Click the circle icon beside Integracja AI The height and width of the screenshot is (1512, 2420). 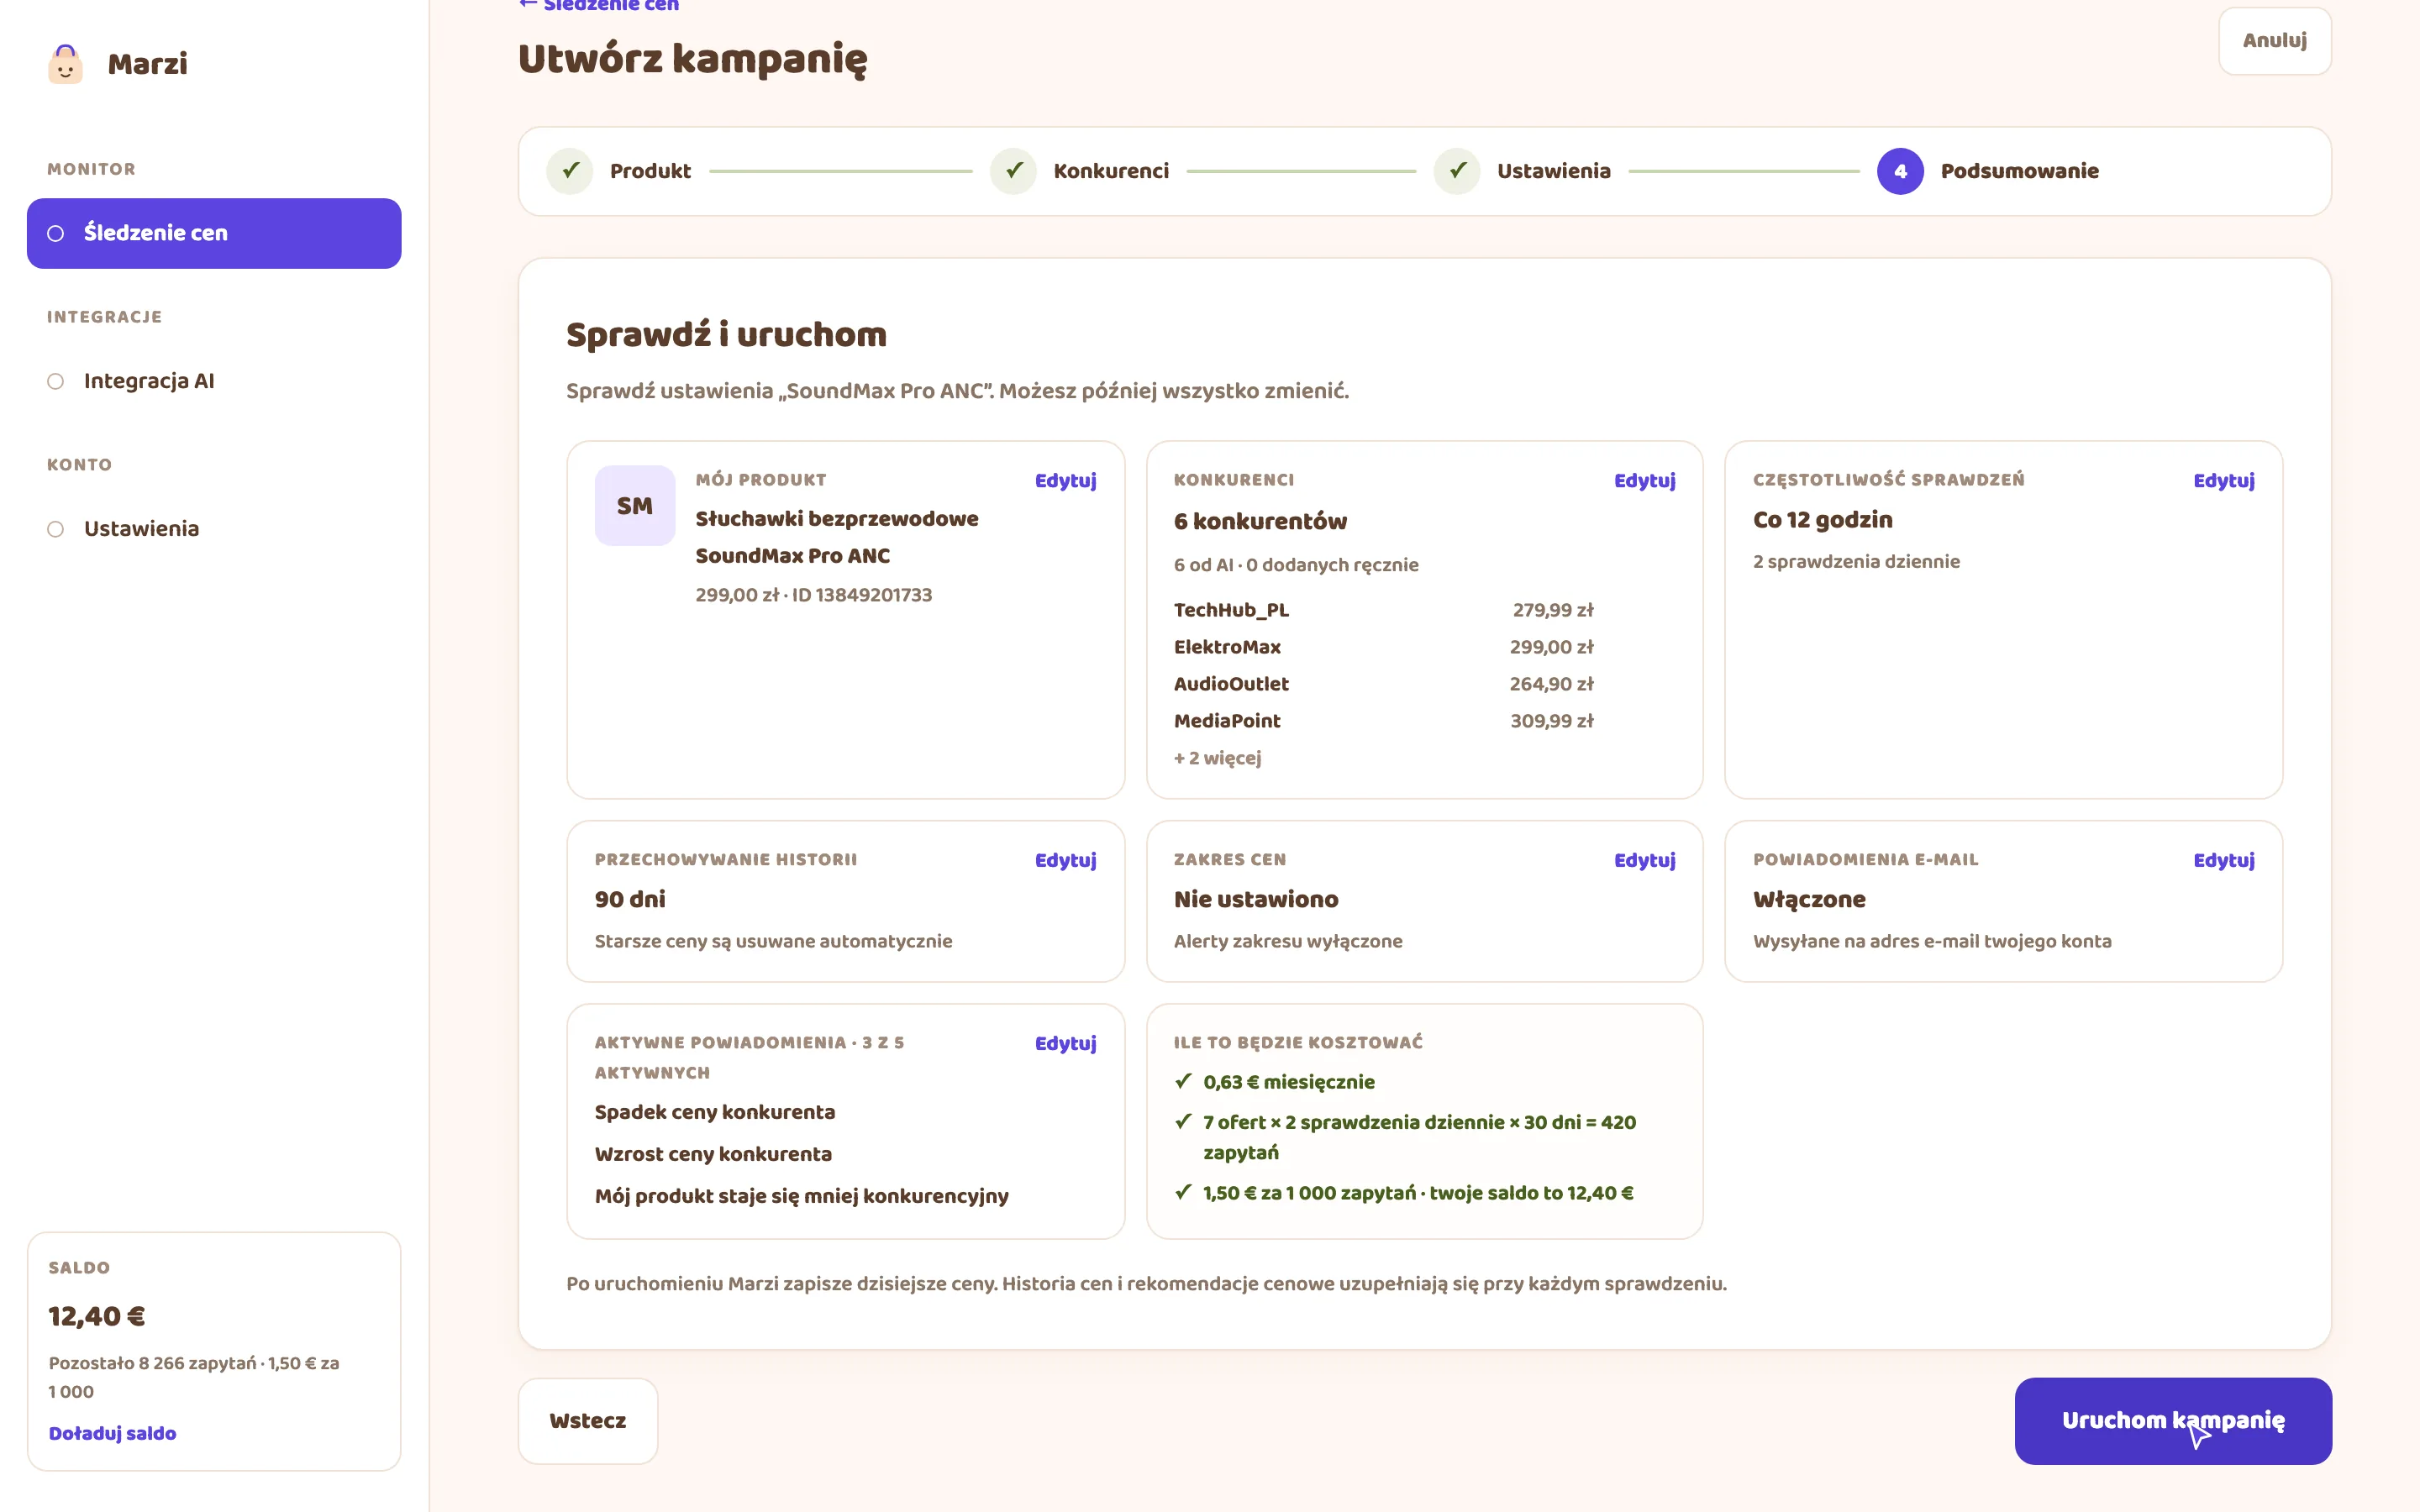tap(56, 381)
